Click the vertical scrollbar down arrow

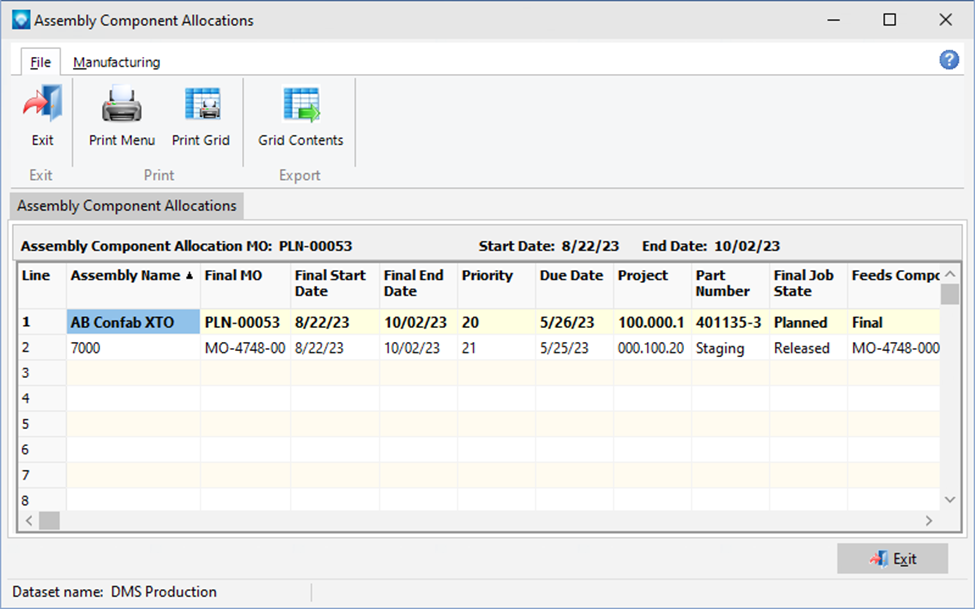pos(950,500)
